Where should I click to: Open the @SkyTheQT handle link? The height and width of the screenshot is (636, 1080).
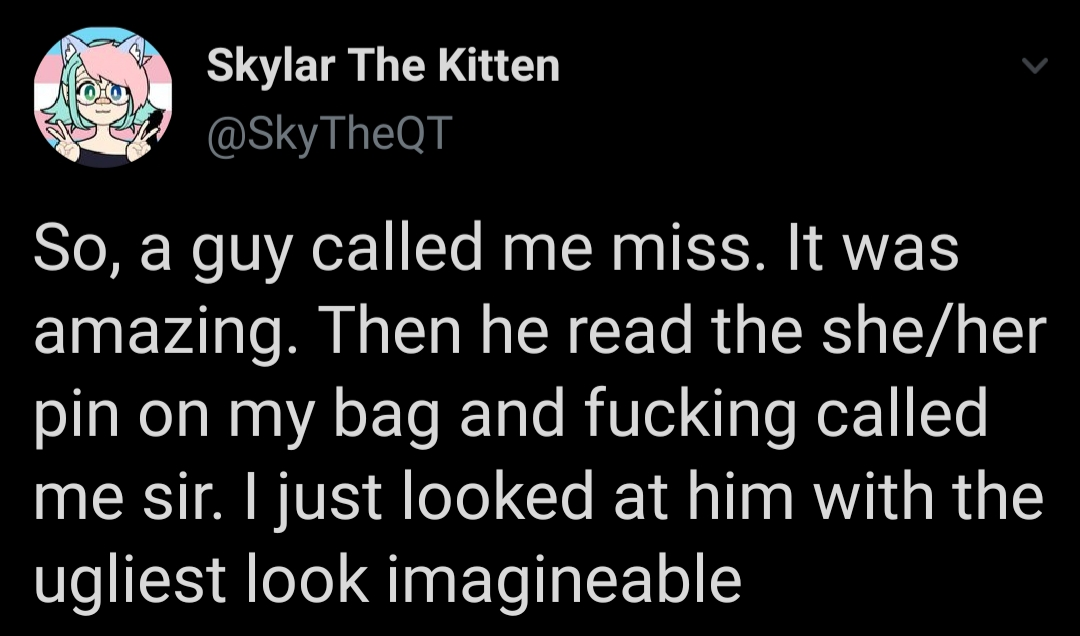click(x=330, y=132)
